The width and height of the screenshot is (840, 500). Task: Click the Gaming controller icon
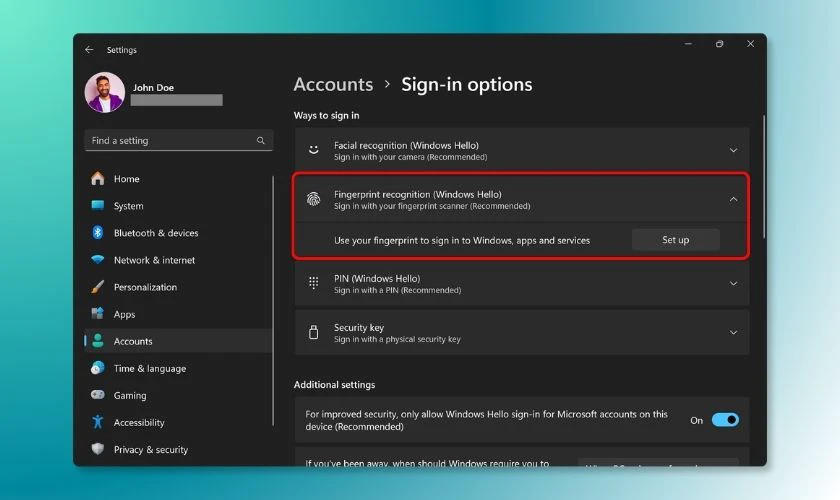pos(98,395)
